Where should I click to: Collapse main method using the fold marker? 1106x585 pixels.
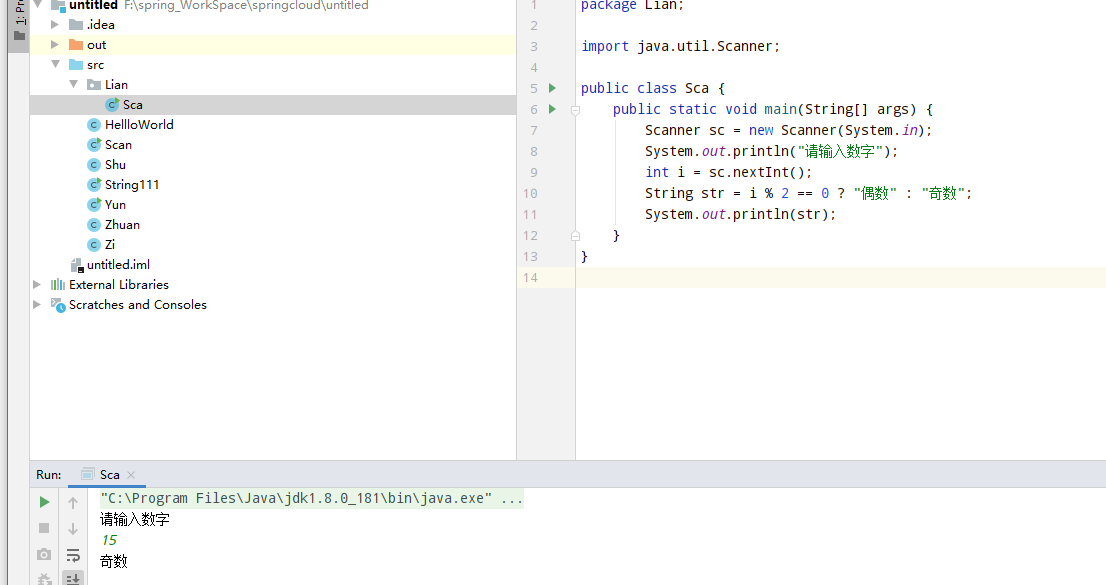point(575,110)
